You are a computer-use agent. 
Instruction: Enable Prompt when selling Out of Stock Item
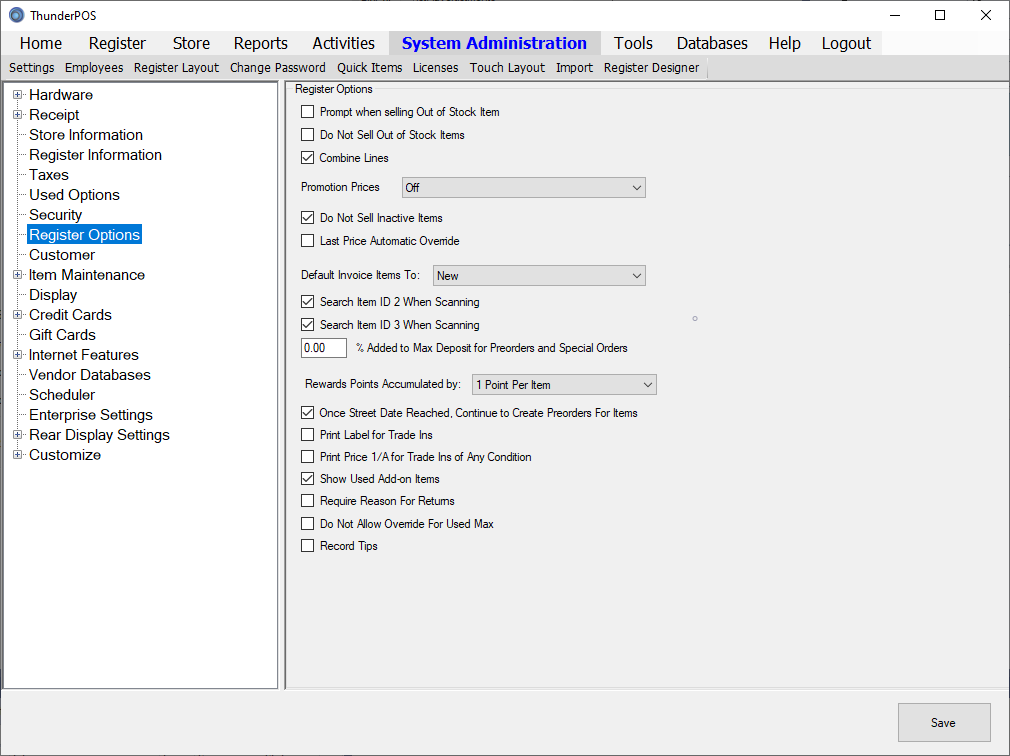308,112
